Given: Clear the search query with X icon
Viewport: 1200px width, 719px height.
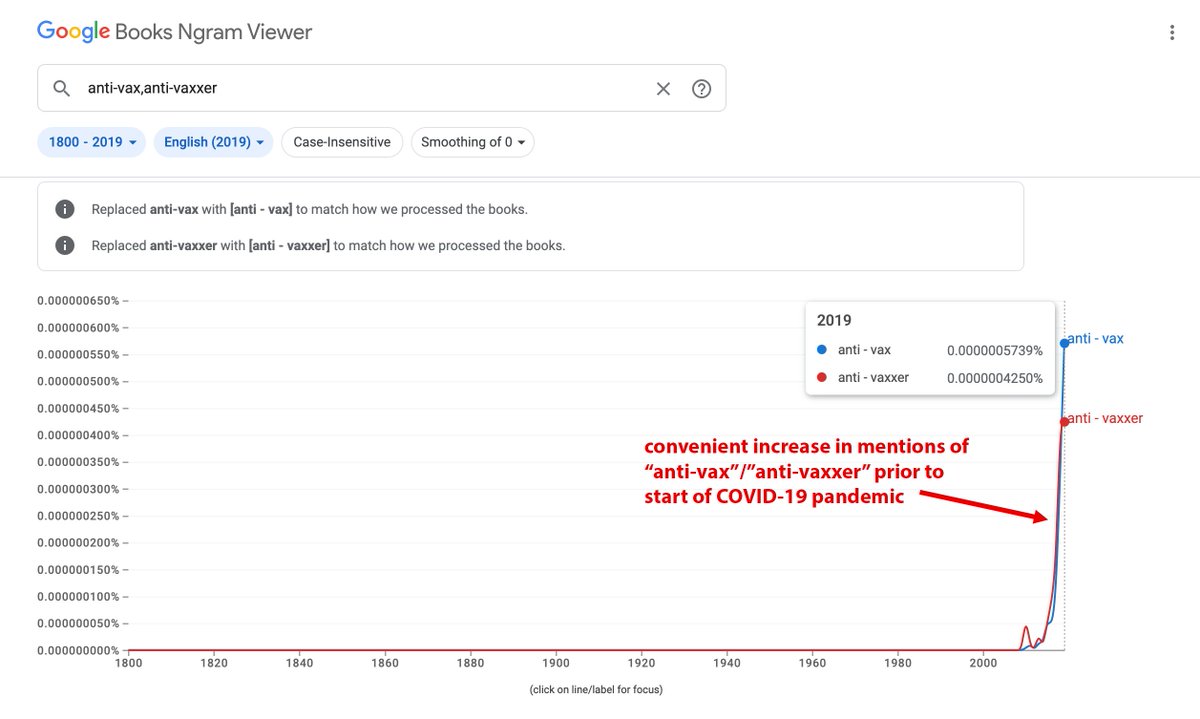Looking at the screenshot, I should click(x=663, y=89).
